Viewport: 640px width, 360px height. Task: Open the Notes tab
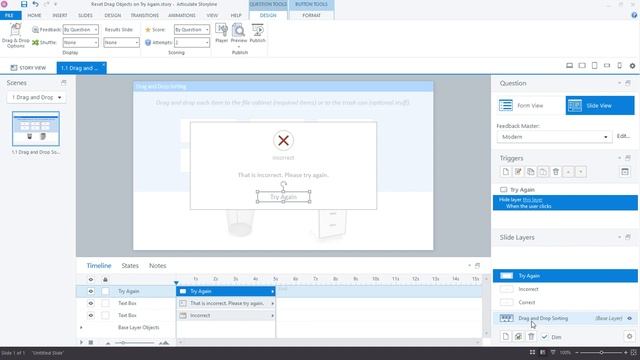[x=158, y=266]
